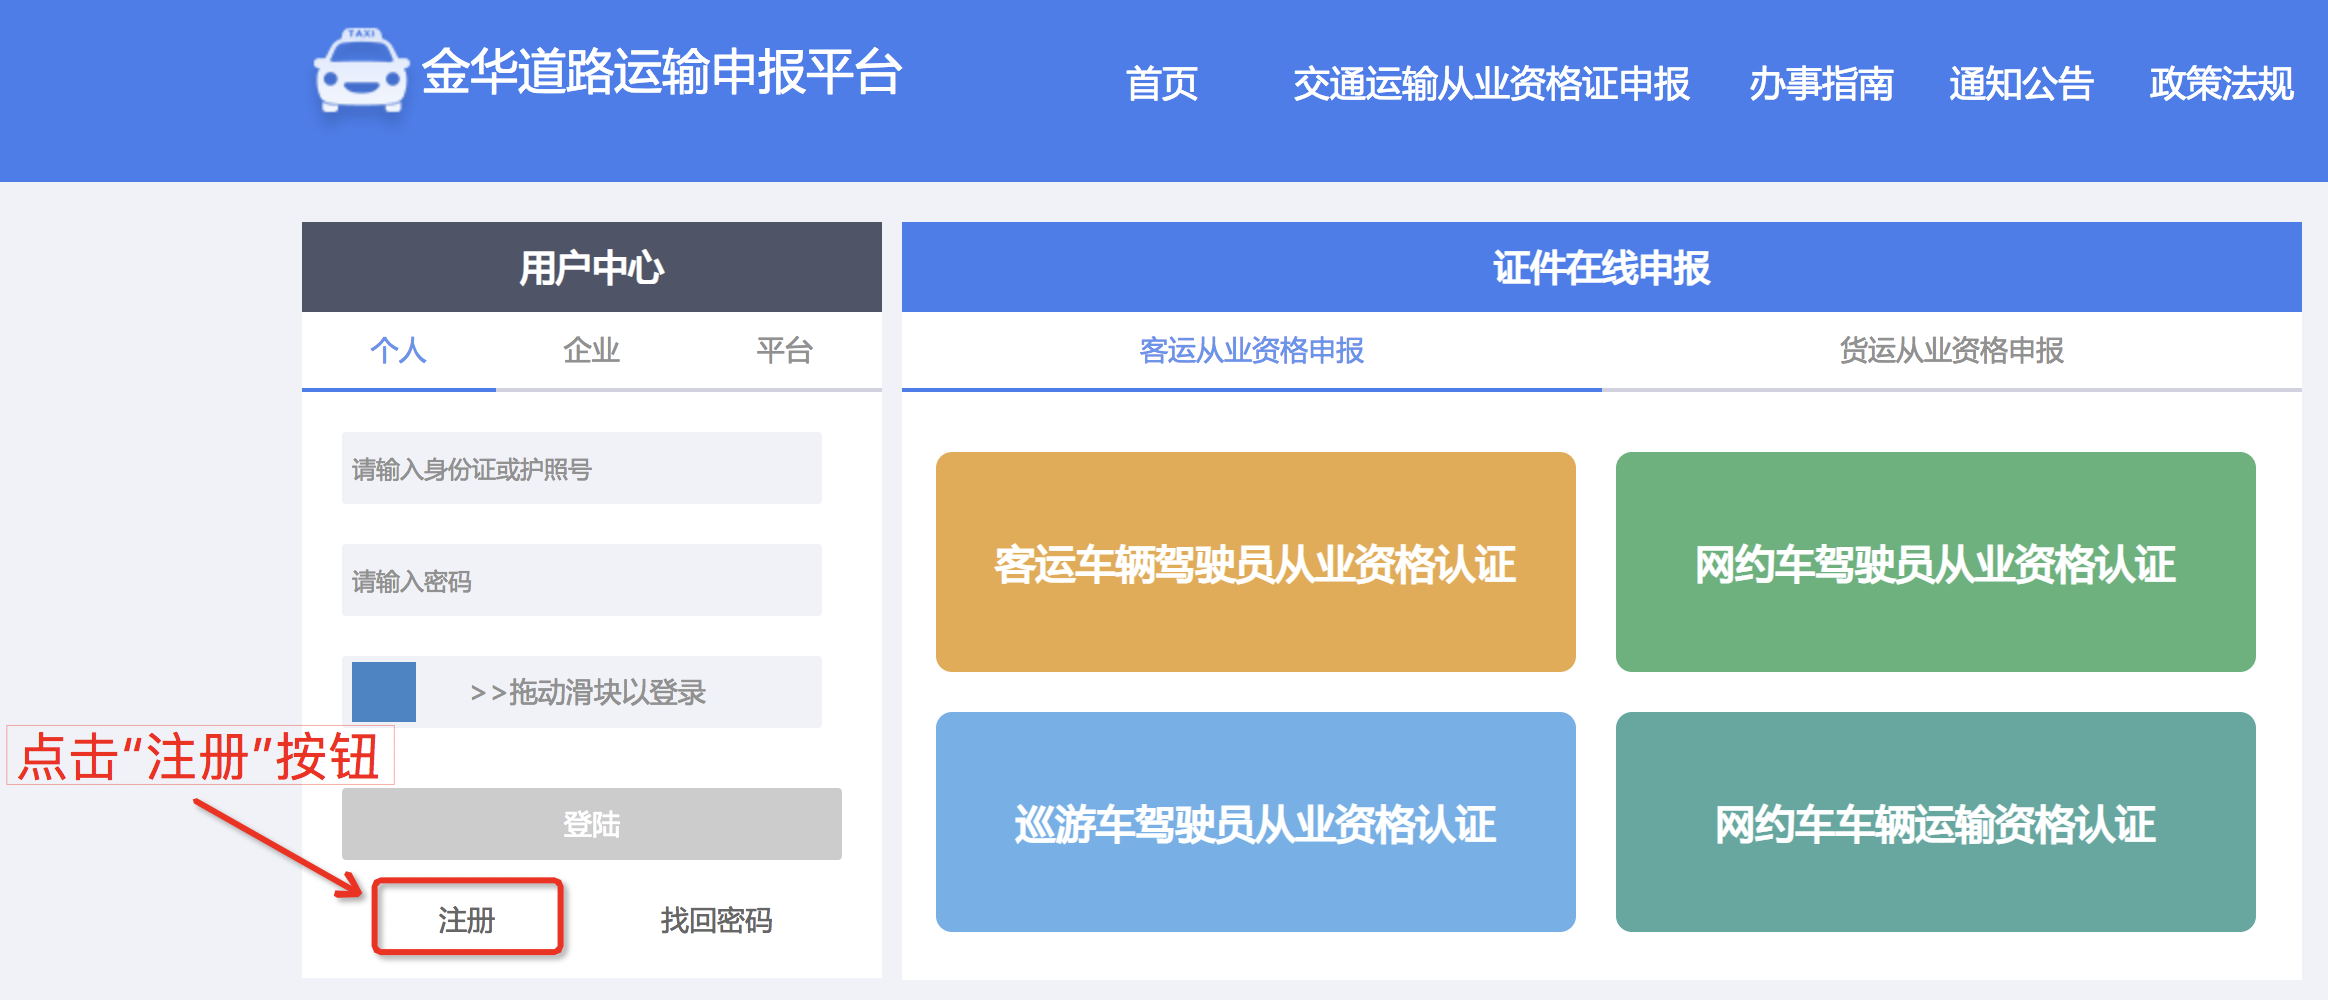Choose the blue 巡游车驾驶员从业资格认证 tile
The image size is (2328, 1000).
click(1255, 822)
